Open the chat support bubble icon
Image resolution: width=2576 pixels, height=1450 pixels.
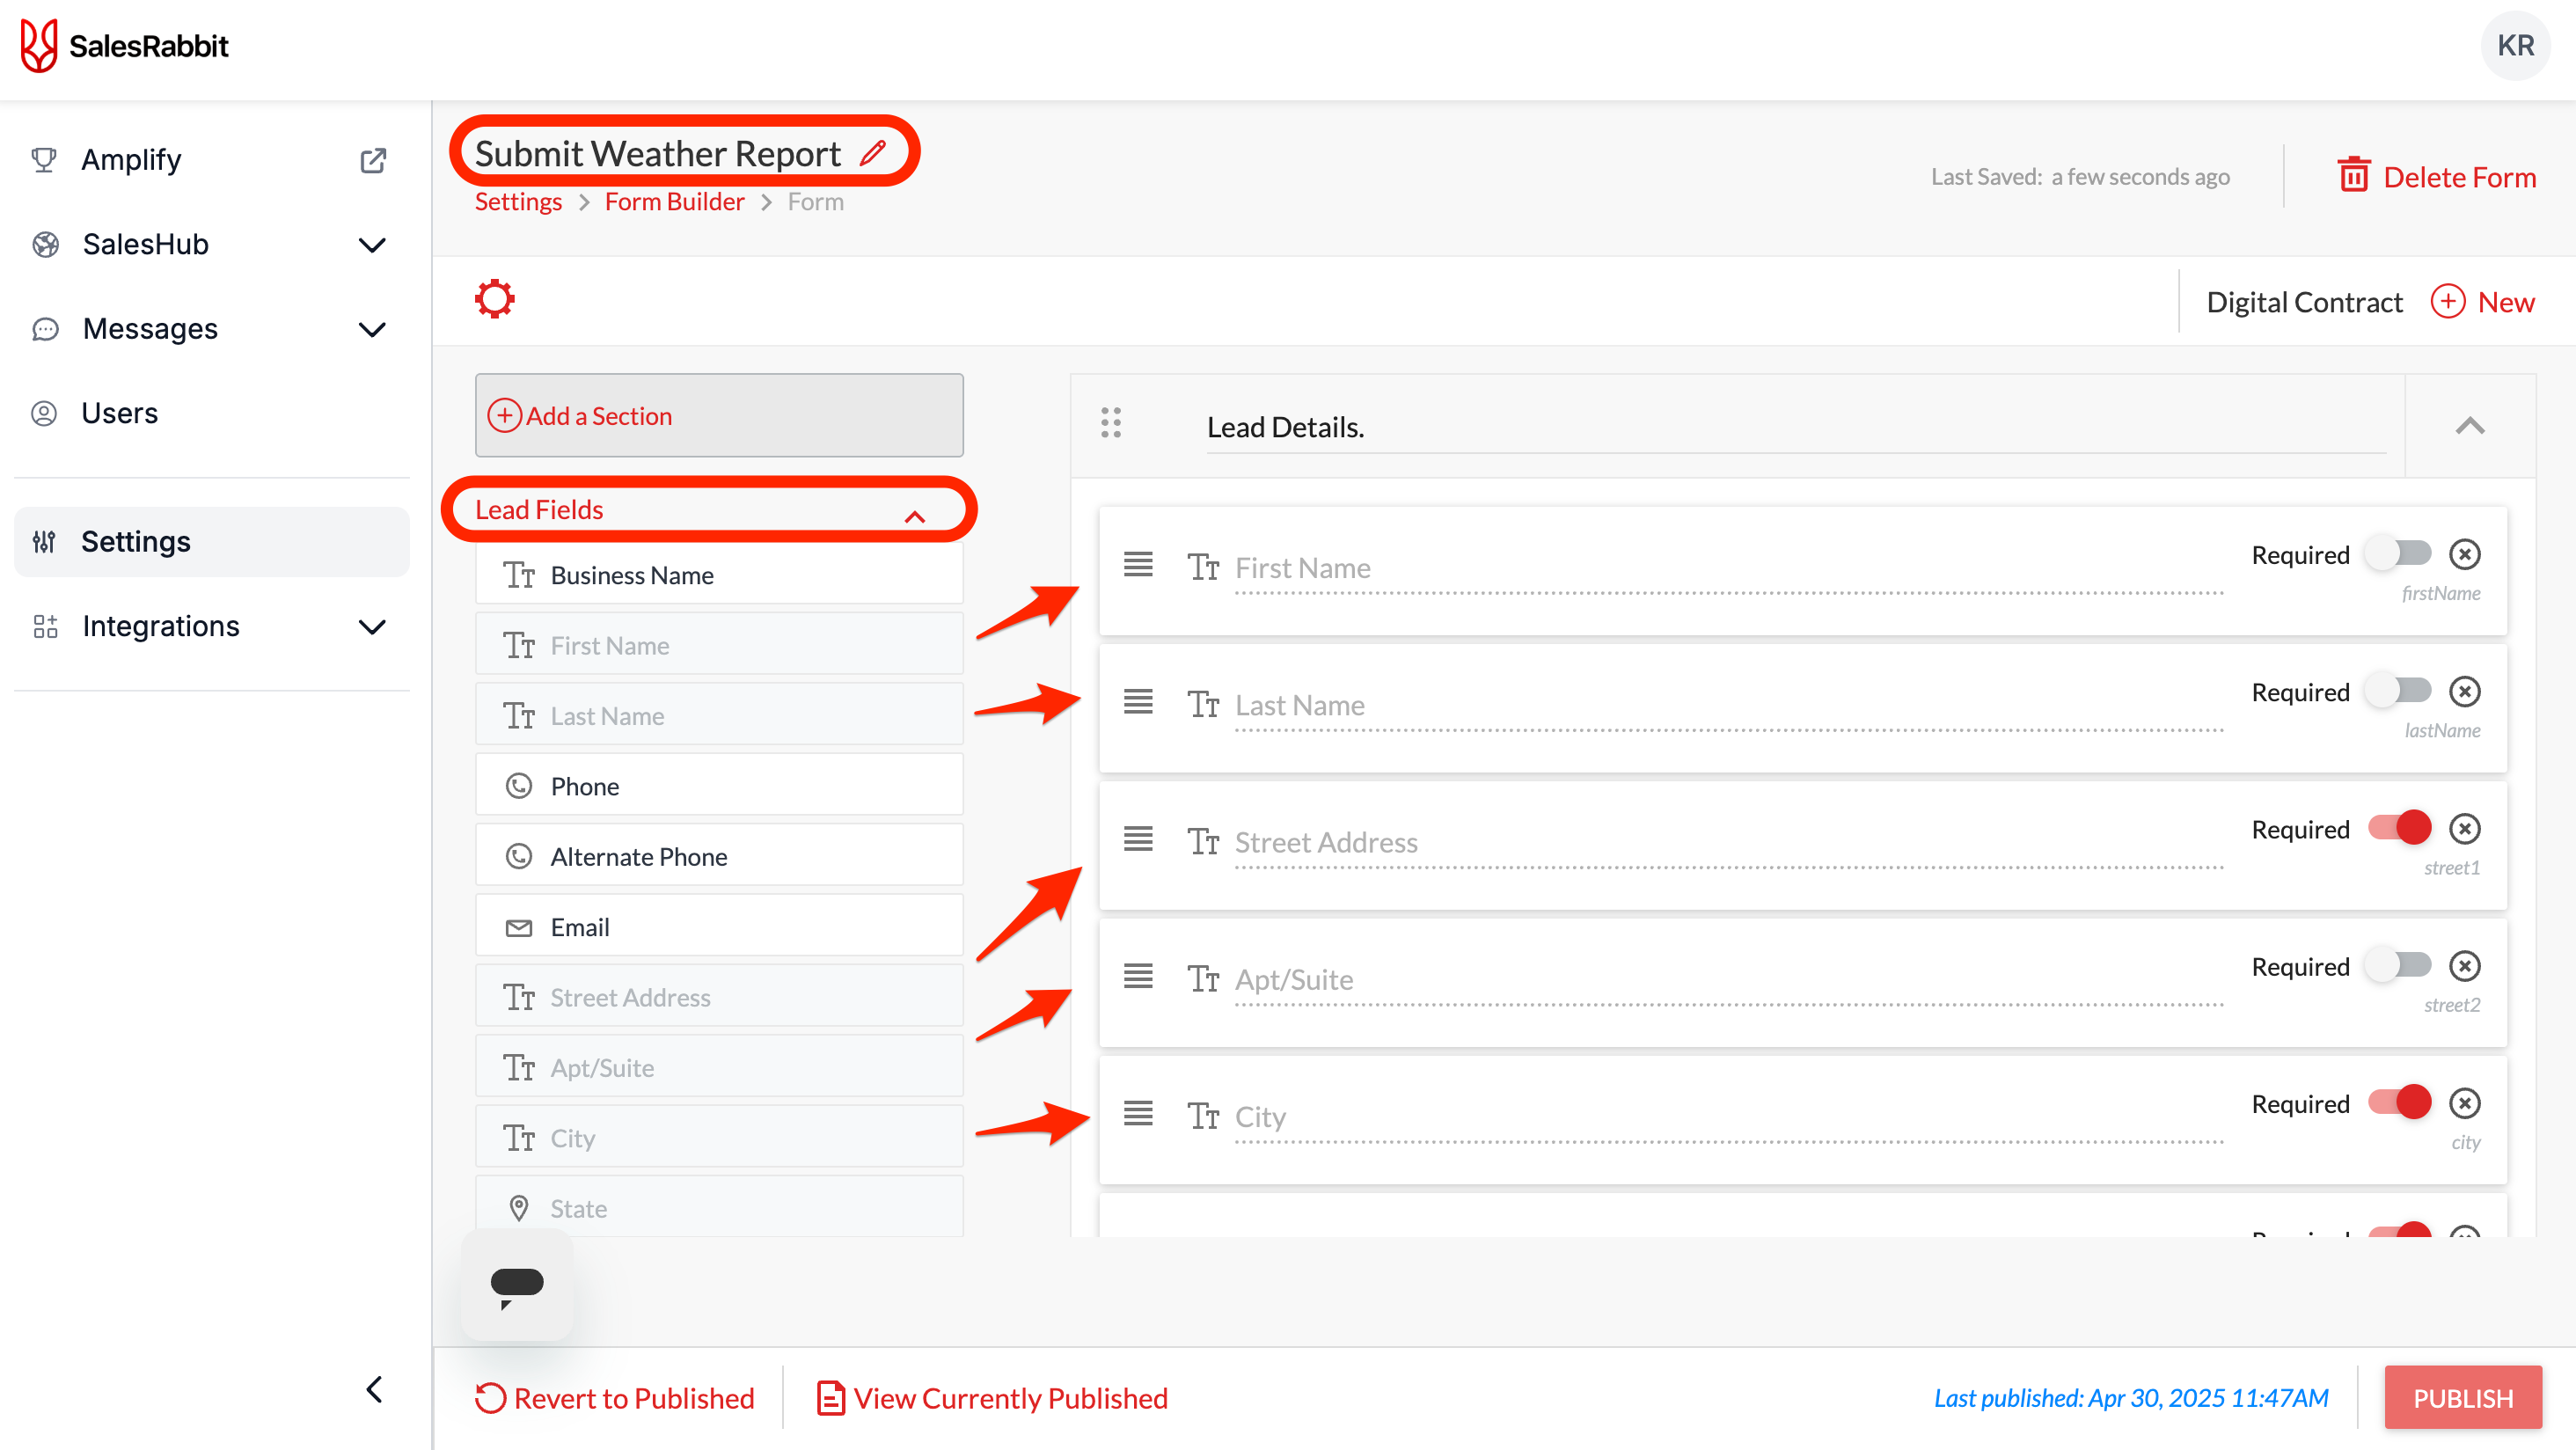517,1284
